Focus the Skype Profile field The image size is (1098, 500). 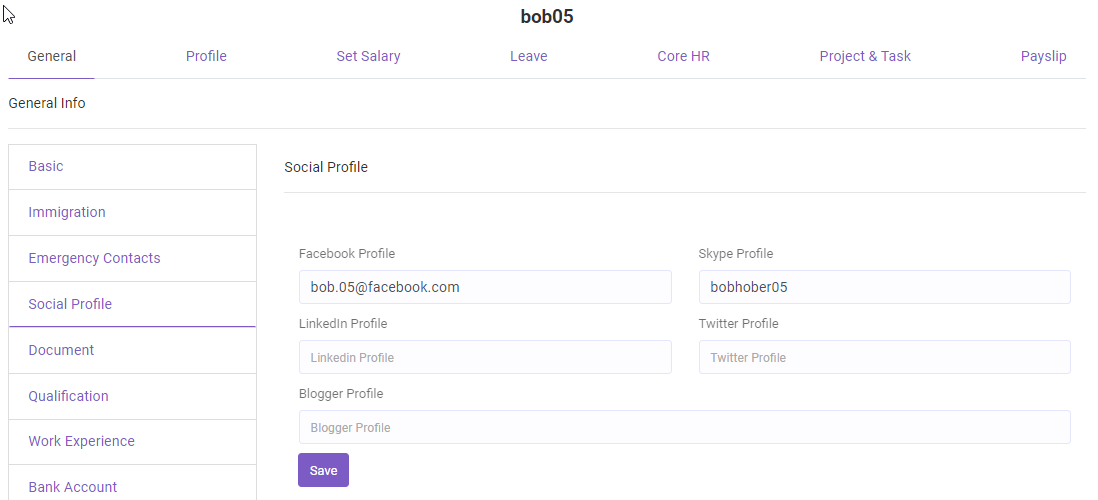tap(884, 287)
